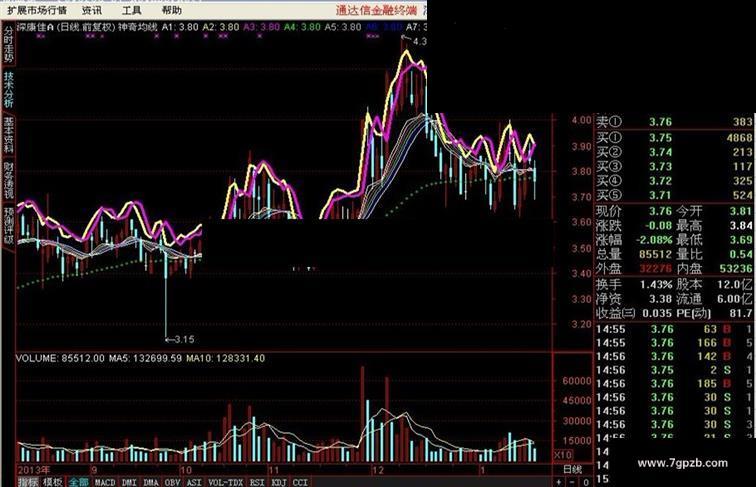This screenshot has width=756, height=487.
Task: Click the 深康佳A stock name in chart header
Action: click(x=35, y=27)
